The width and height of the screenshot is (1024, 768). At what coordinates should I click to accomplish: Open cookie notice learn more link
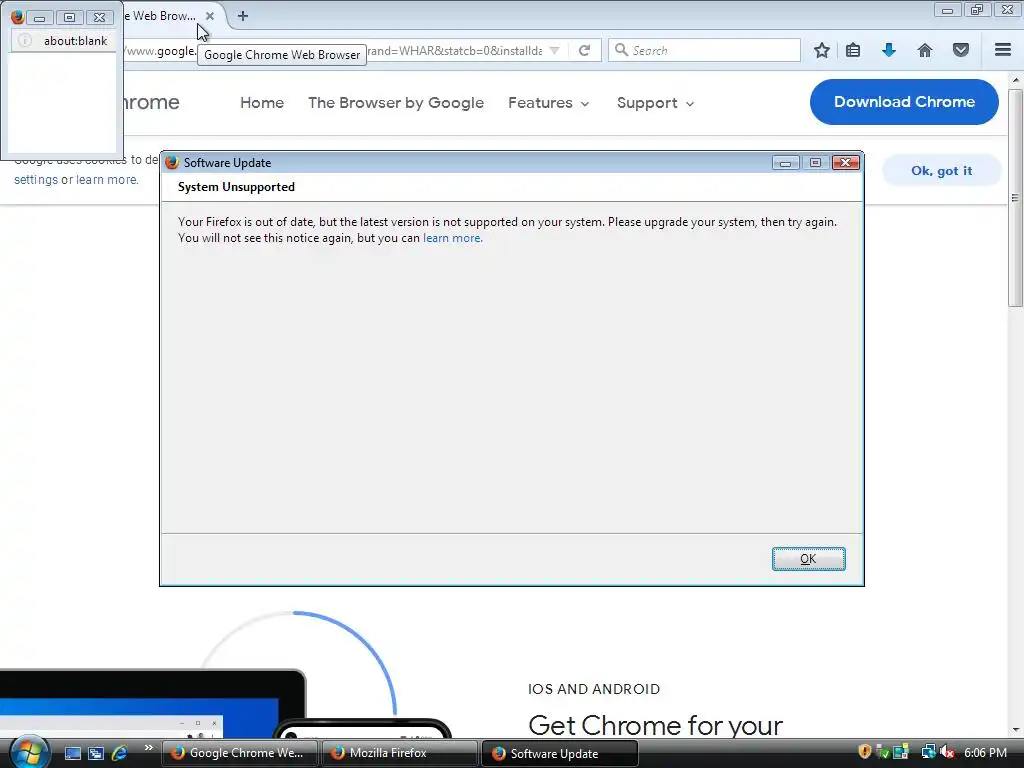point(107,180)
